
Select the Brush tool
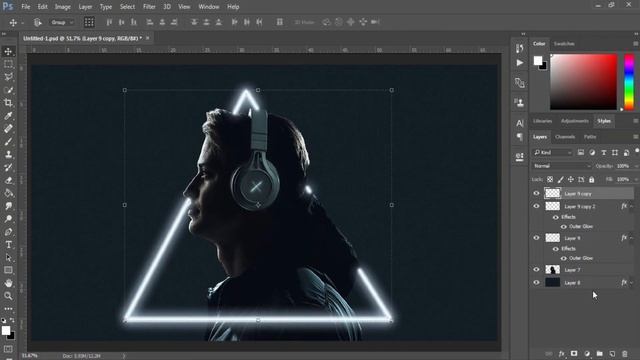coord(8,142)
